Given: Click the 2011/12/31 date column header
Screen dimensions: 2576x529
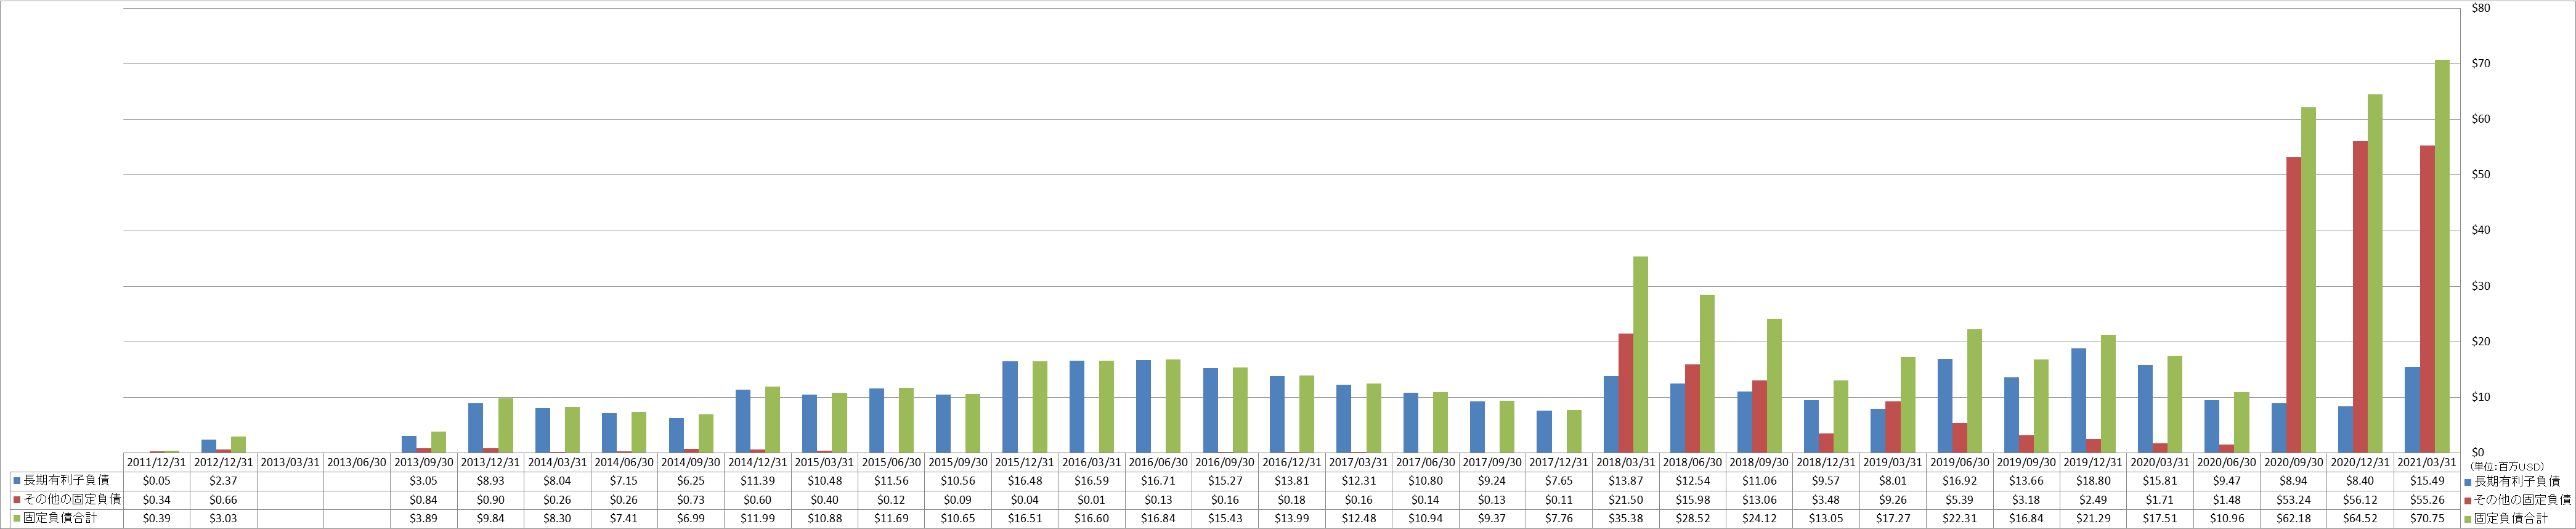Looking at the screenshot, I should coord(157,463).
